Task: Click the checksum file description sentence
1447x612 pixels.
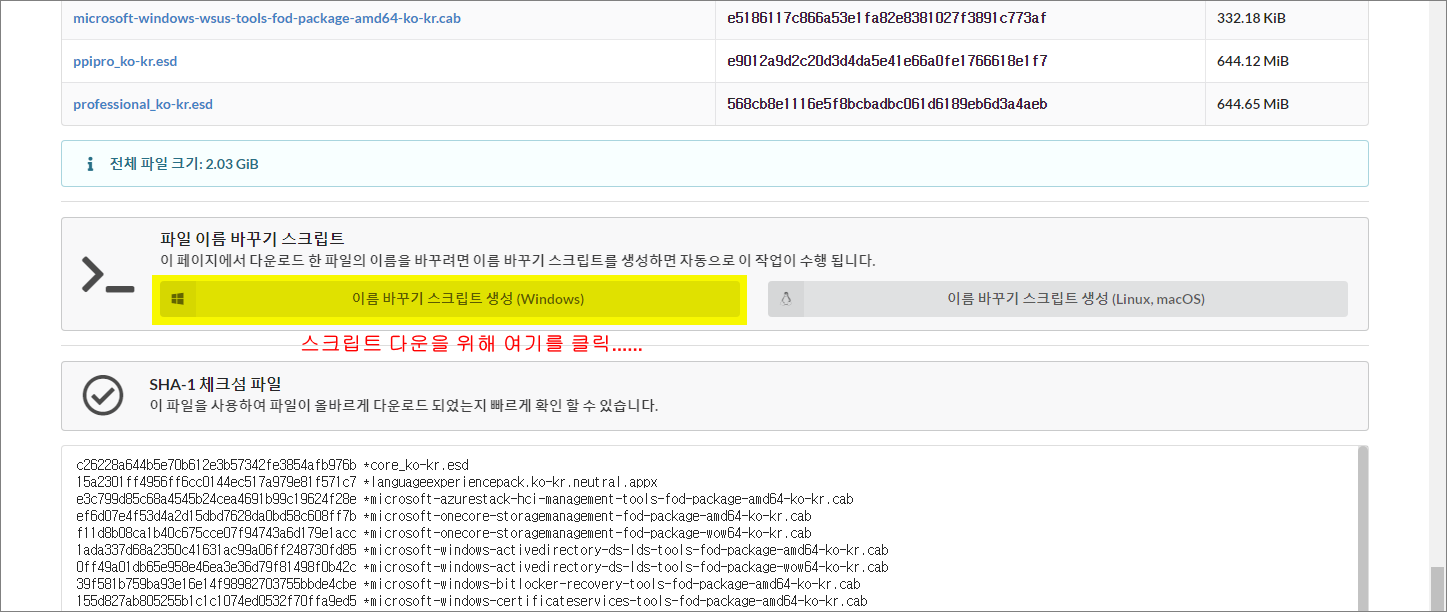Action: click(x=403, y=406)
